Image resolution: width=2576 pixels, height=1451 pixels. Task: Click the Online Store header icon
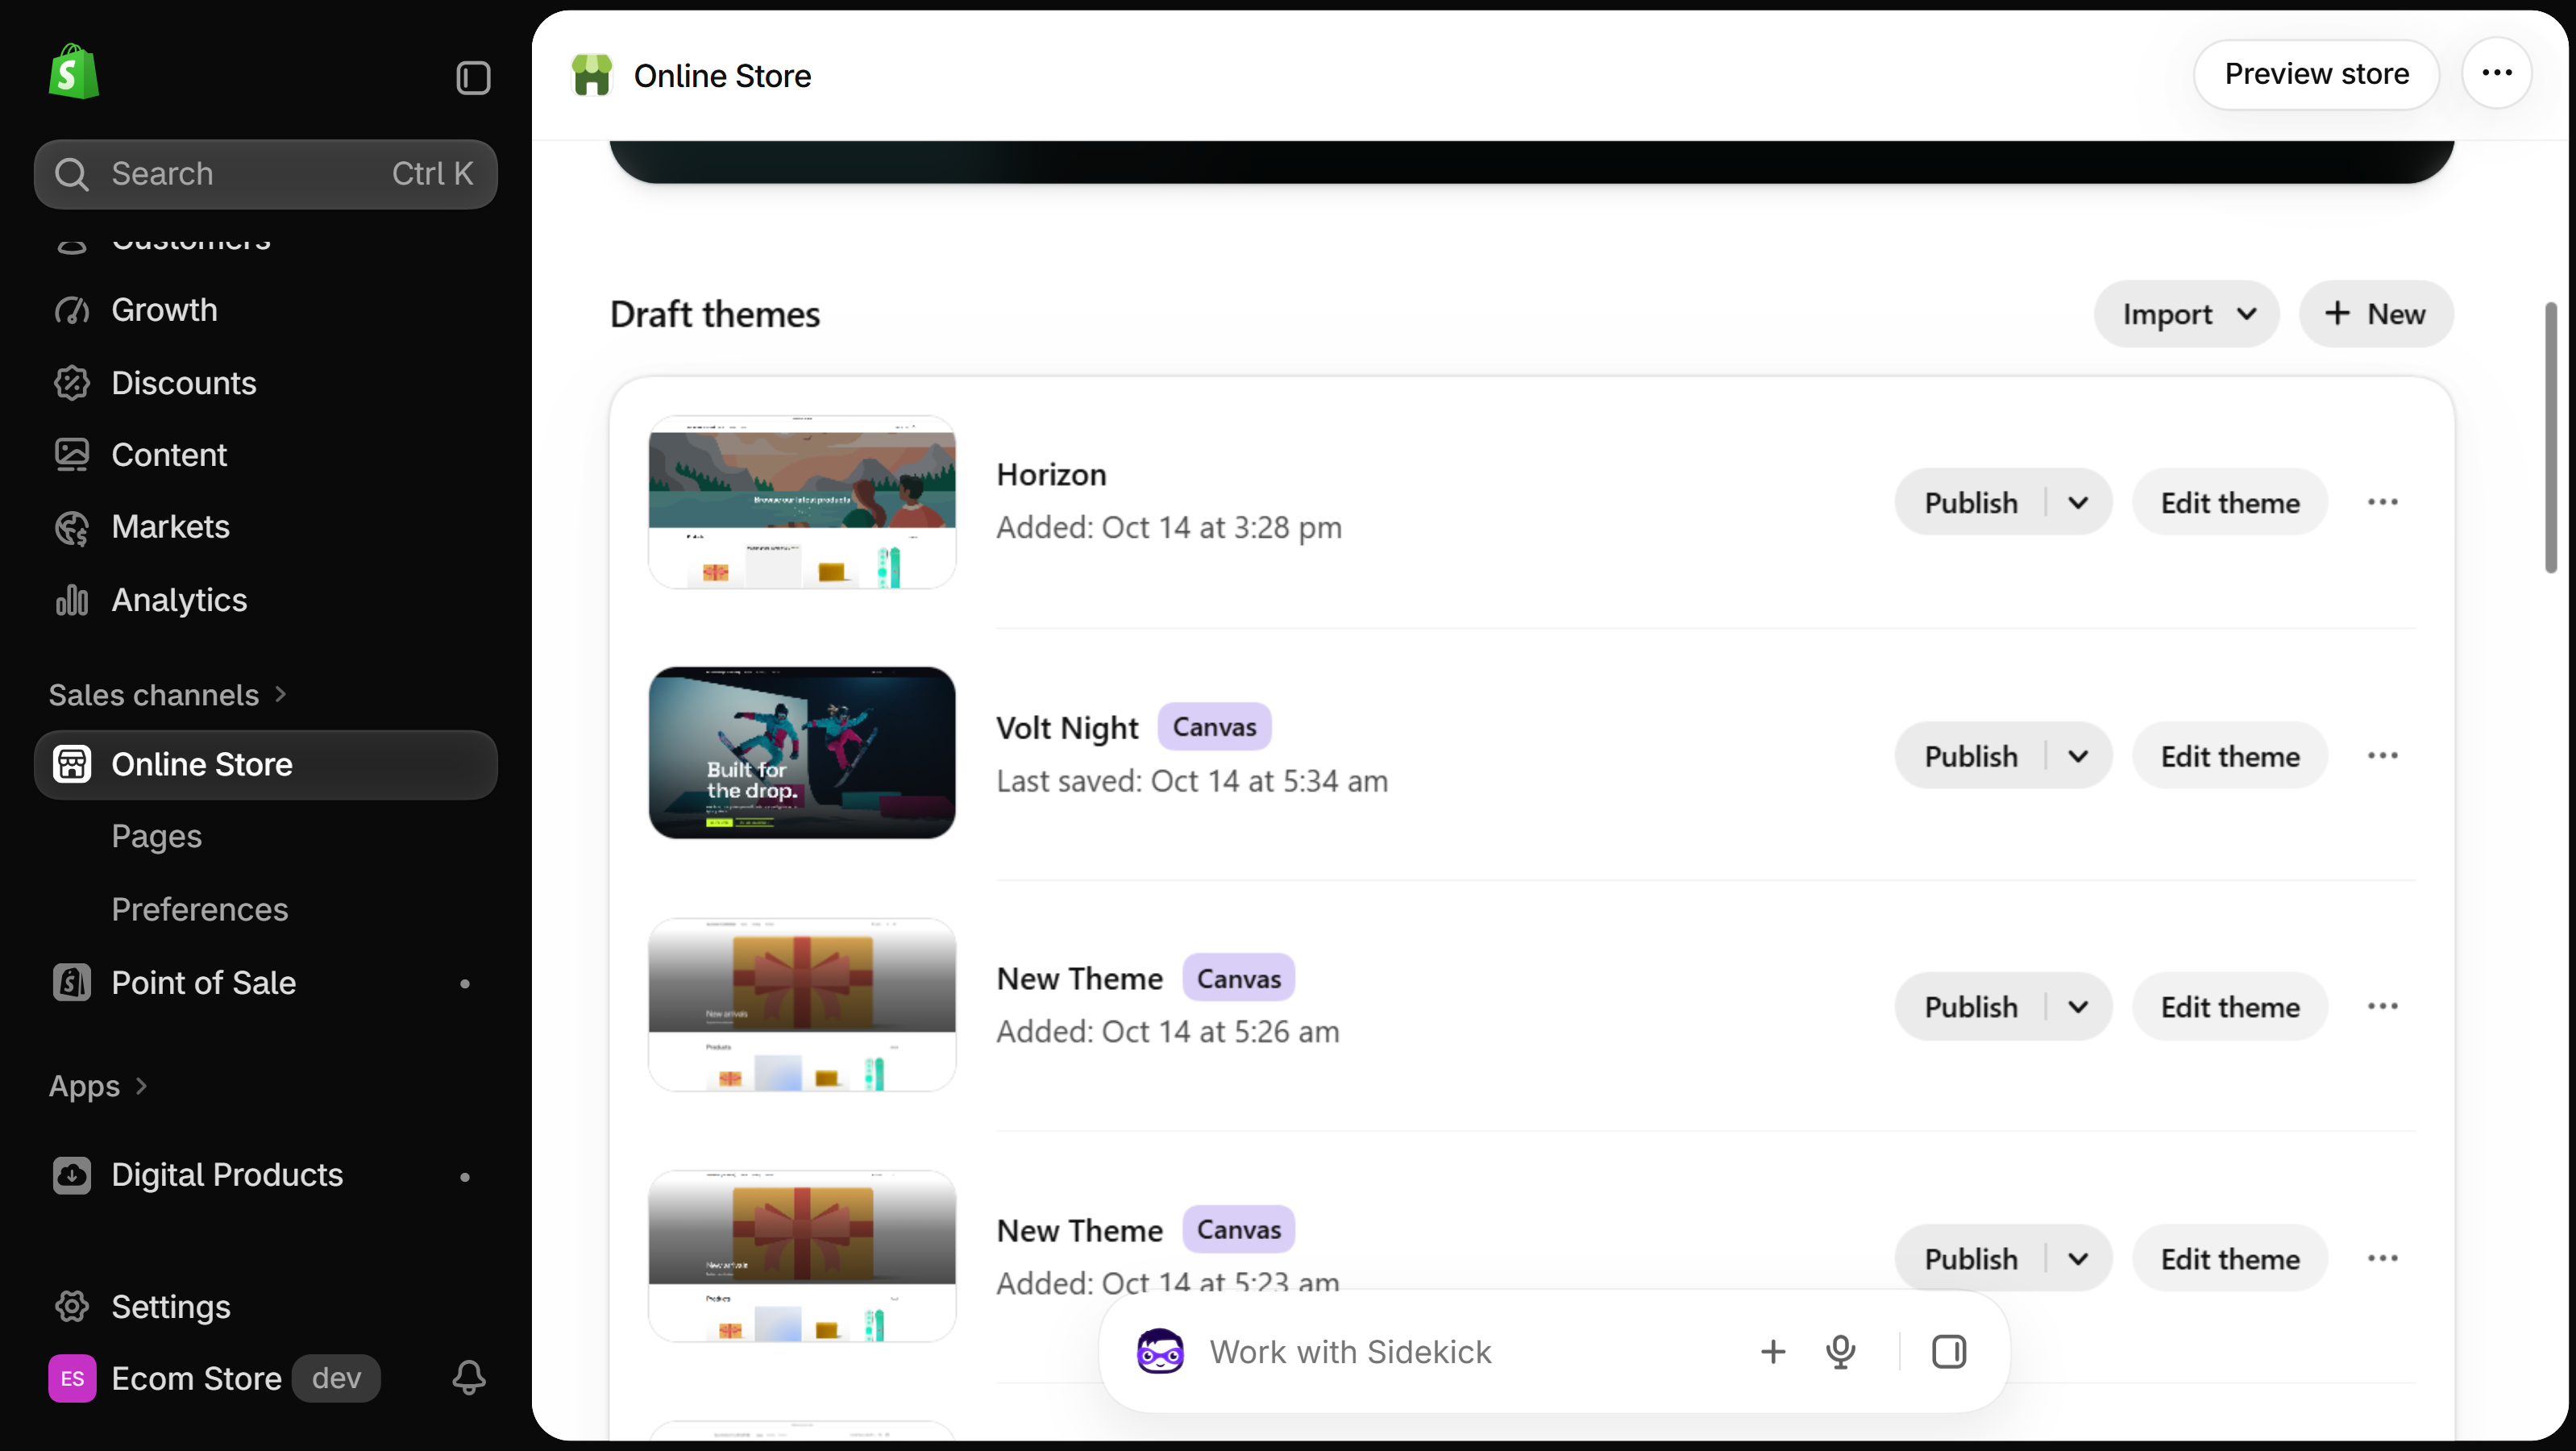(x=591, y=75)
